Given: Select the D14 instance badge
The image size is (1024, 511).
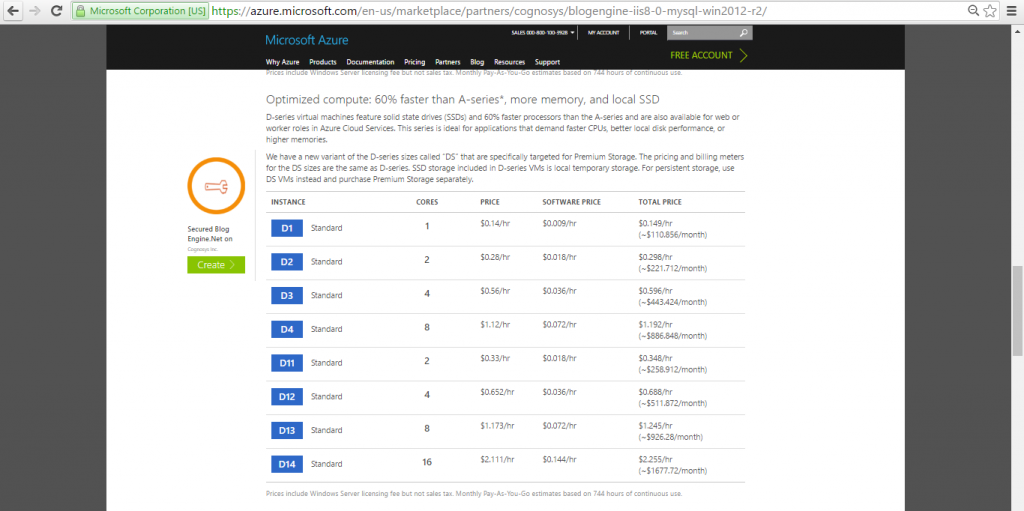Looking at the screenshot, I should [x=286, y=464].
